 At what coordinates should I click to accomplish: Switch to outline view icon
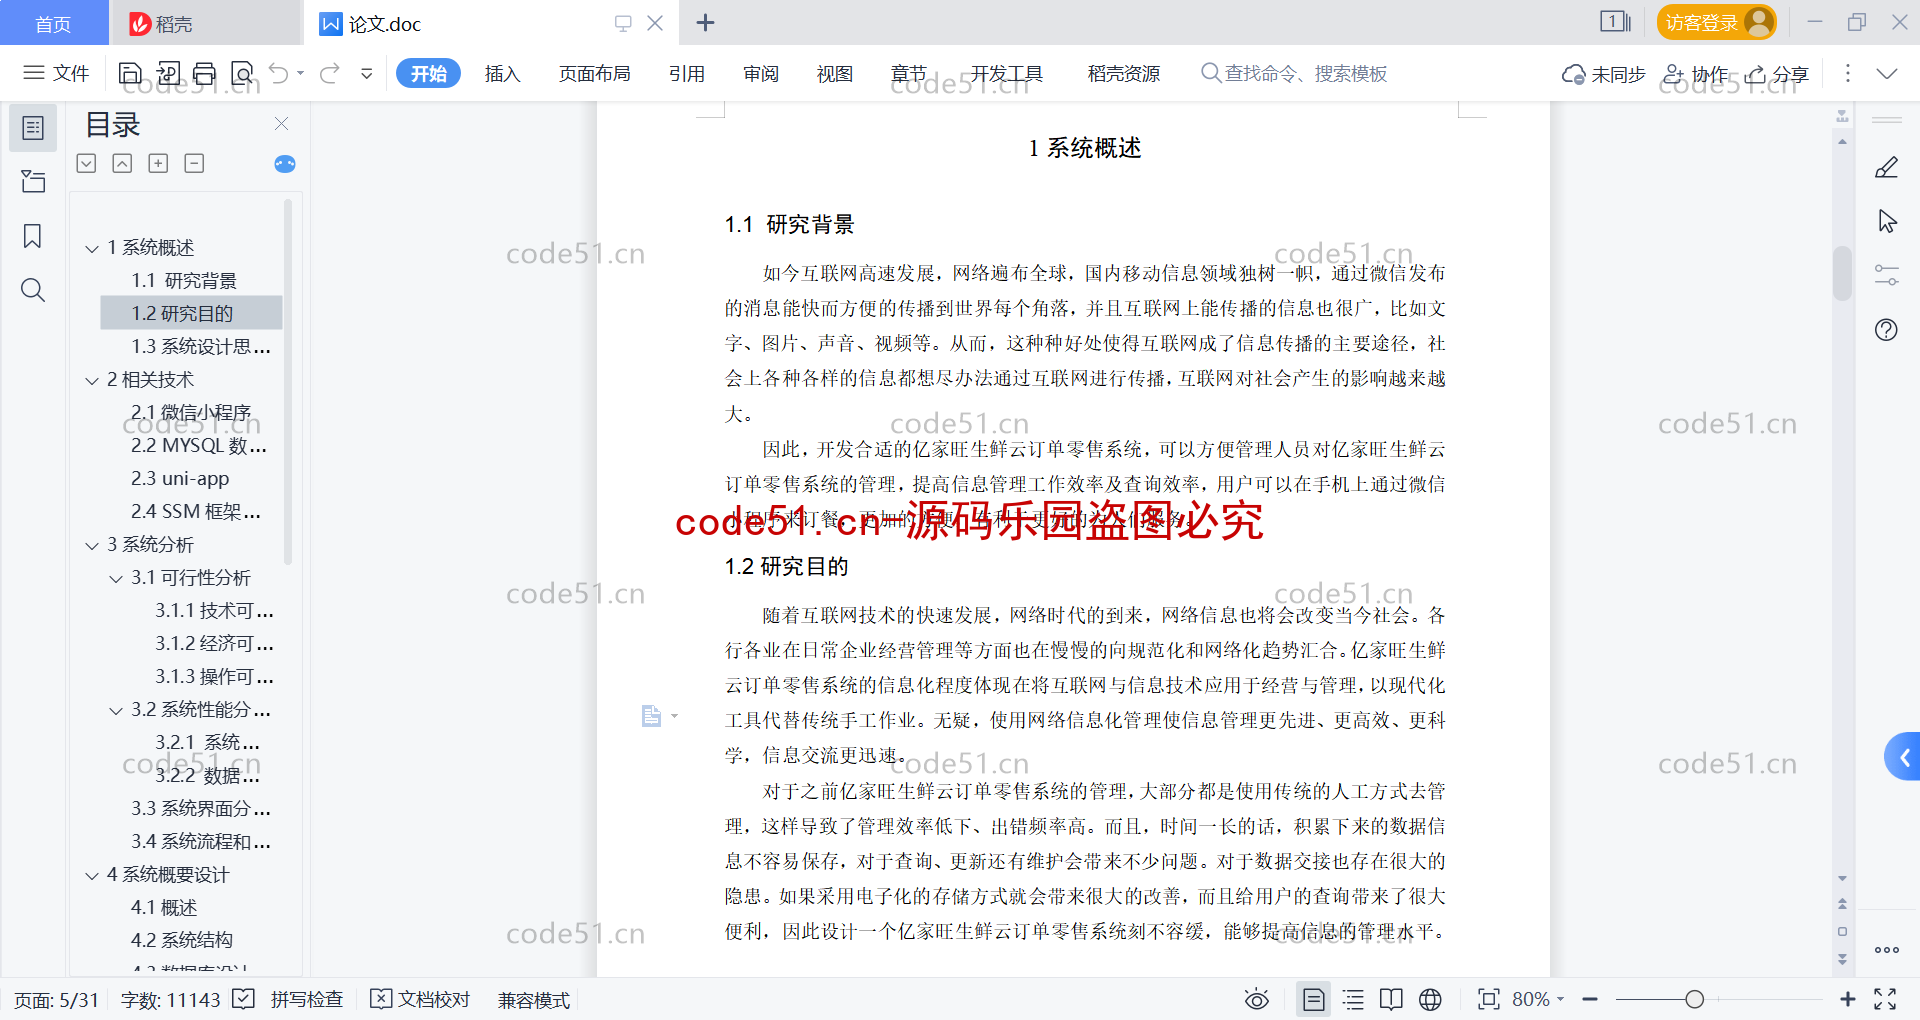click(x=1353, y=999)
